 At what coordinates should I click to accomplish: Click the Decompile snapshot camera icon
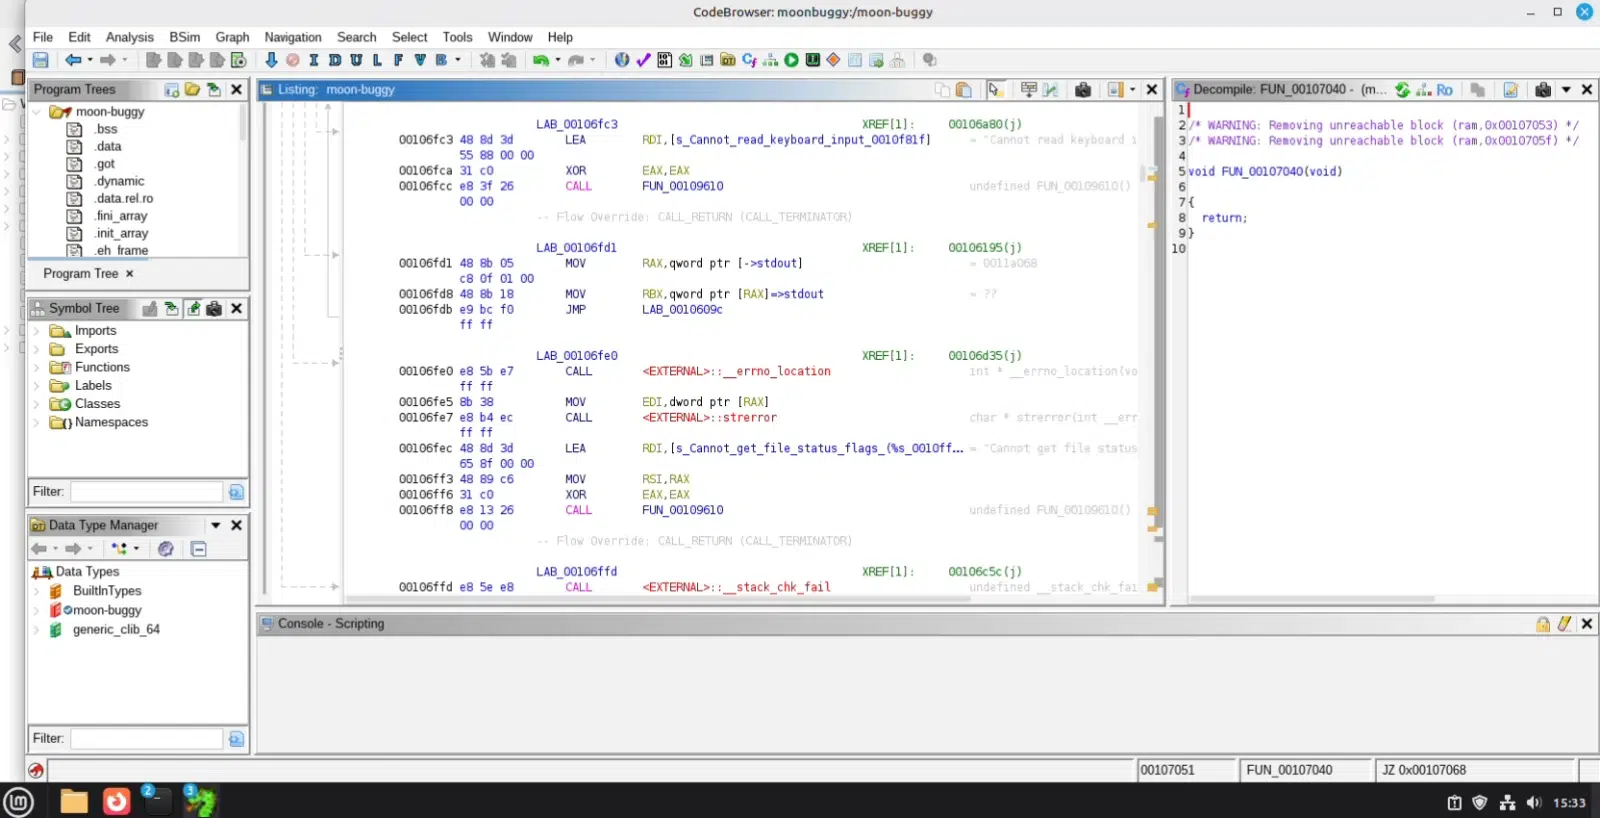pos(1543,90)
